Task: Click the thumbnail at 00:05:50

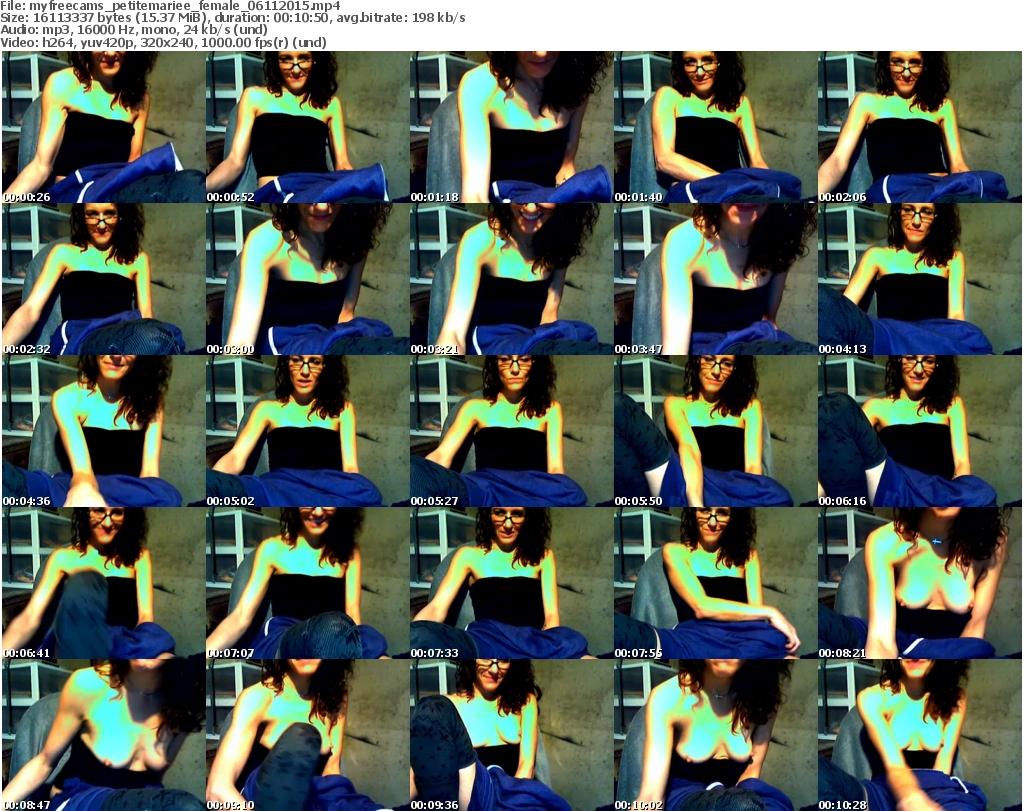Action: [x=716, y=432]
